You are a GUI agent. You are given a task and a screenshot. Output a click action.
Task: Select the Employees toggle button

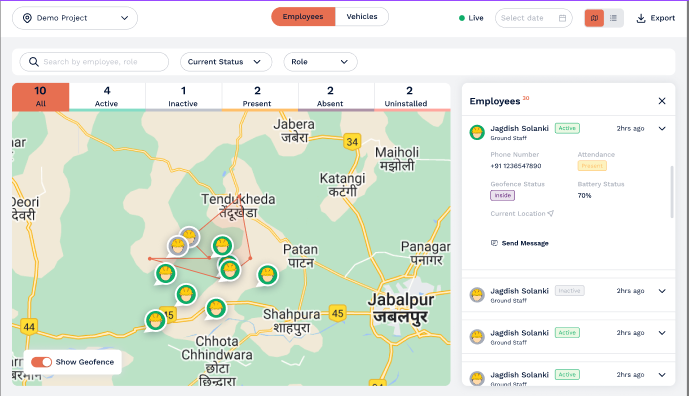303,17
